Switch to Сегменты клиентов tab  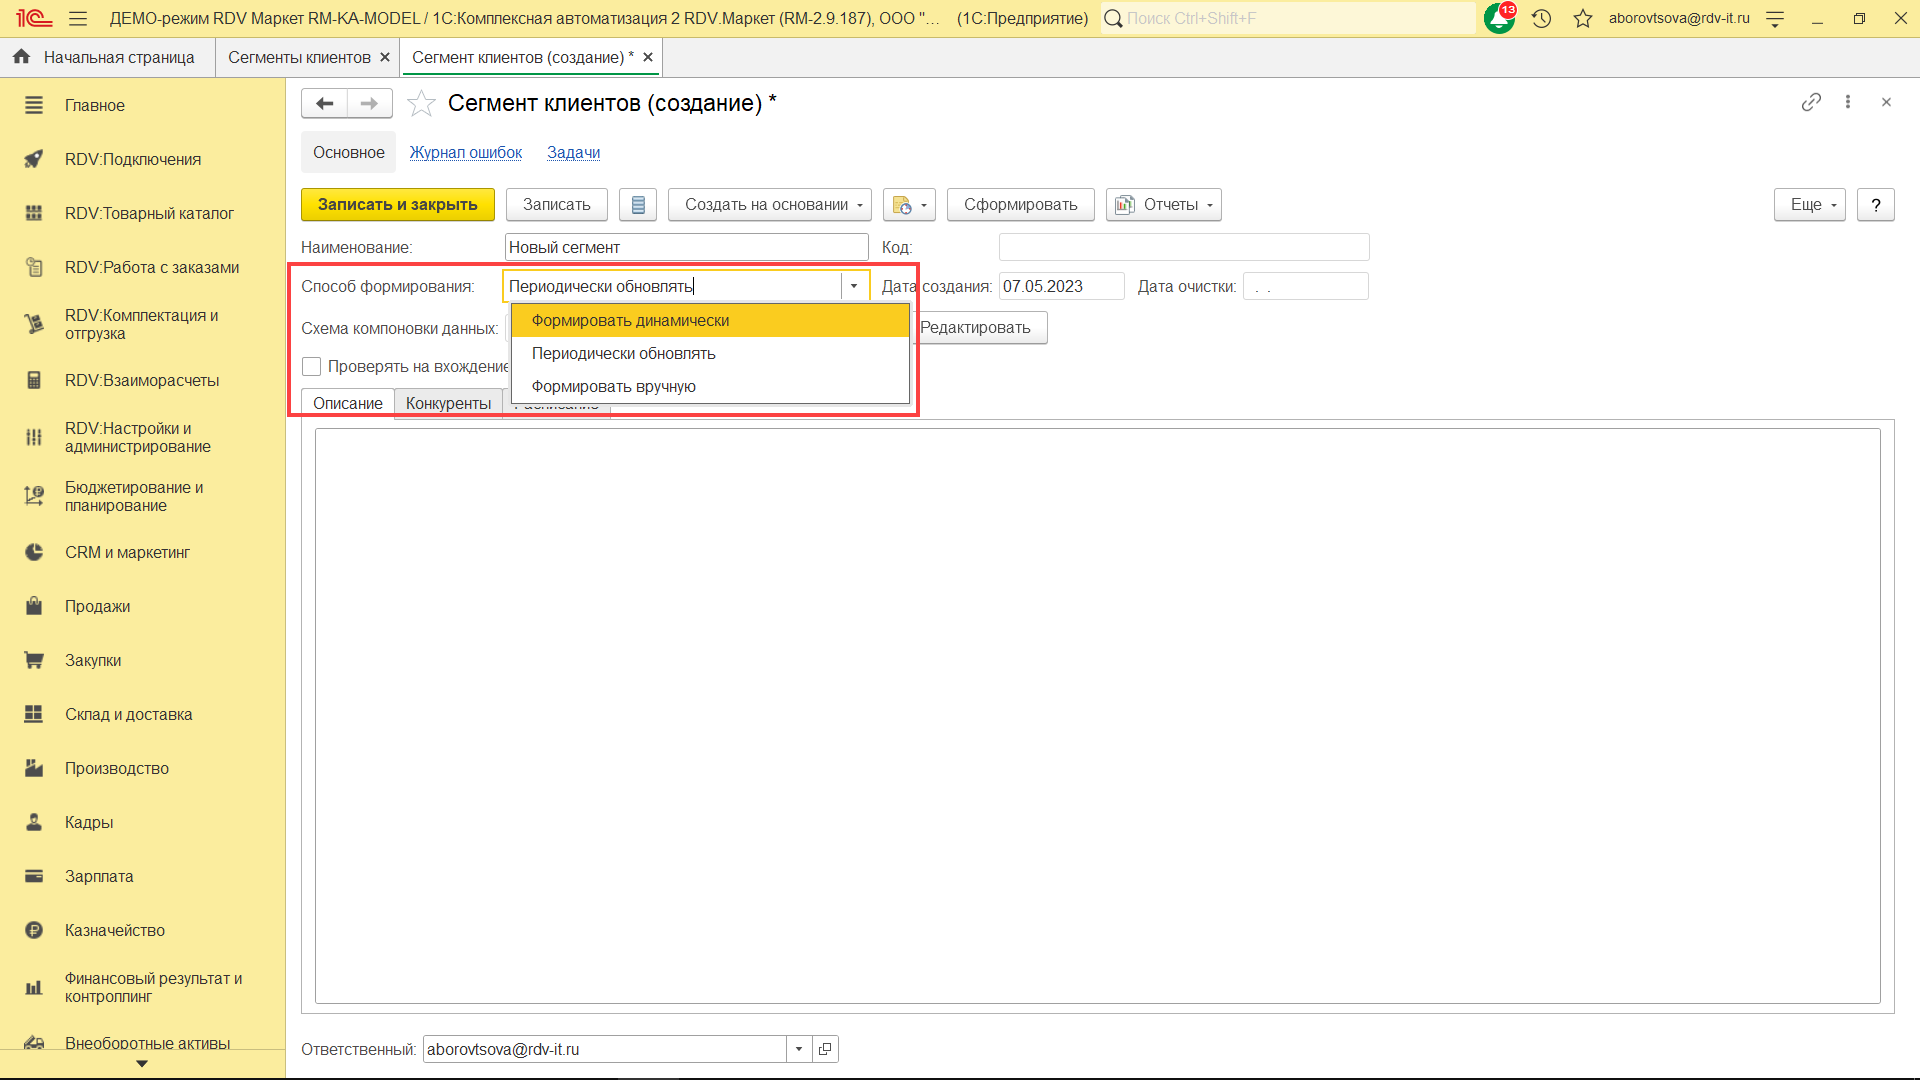[299, 57]
